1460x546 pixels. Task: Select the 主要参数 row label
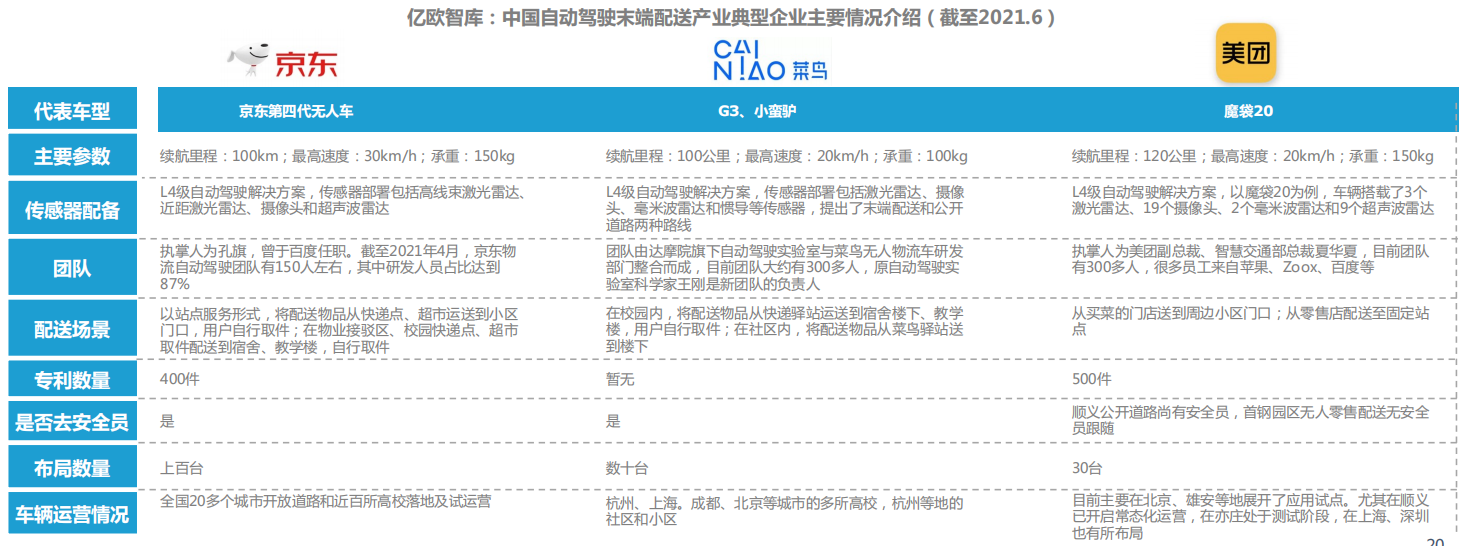click(72, 156)
